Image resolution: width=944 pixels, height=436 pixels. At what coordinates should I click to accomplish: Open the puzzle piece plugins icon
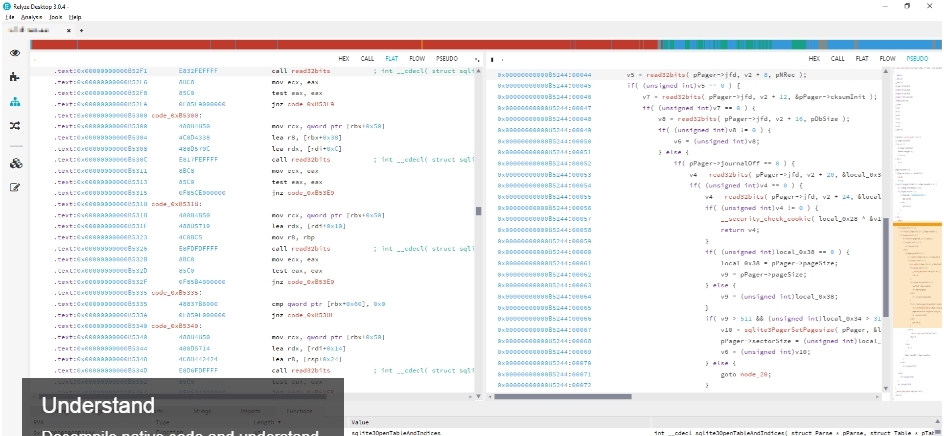pyautogui.click(x=15, y=77)
